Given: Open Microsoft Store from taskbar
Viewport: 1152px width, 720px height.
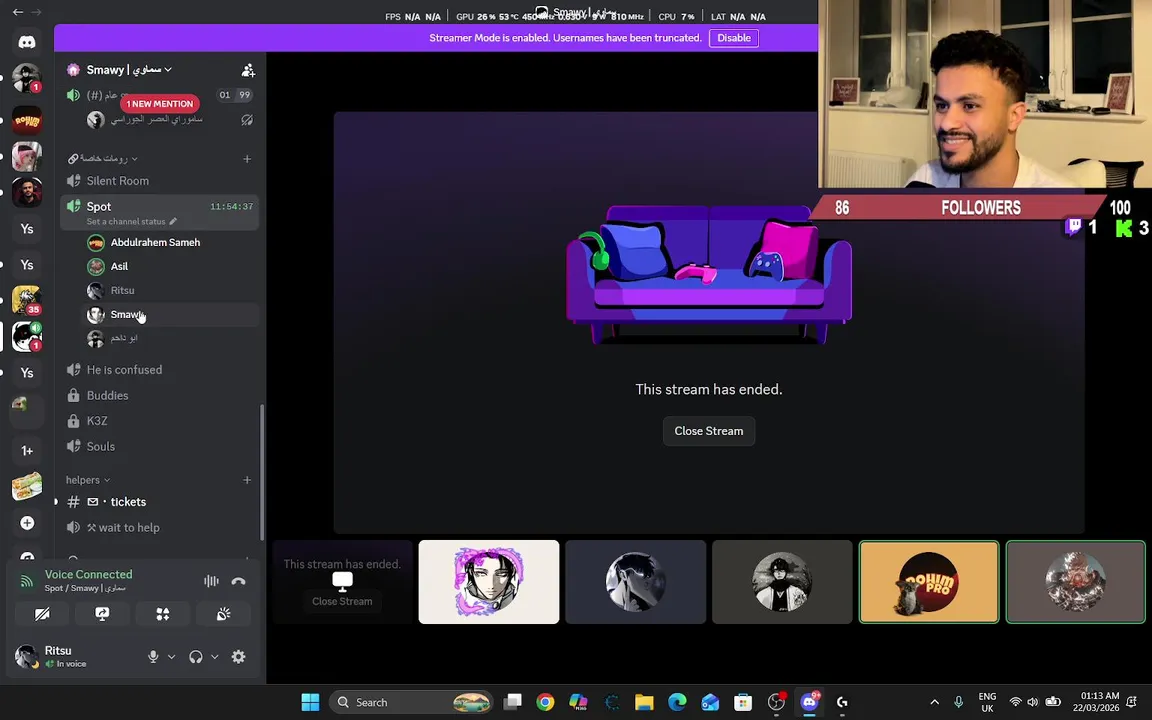Looking at the screenshot, I should point(743,702).
